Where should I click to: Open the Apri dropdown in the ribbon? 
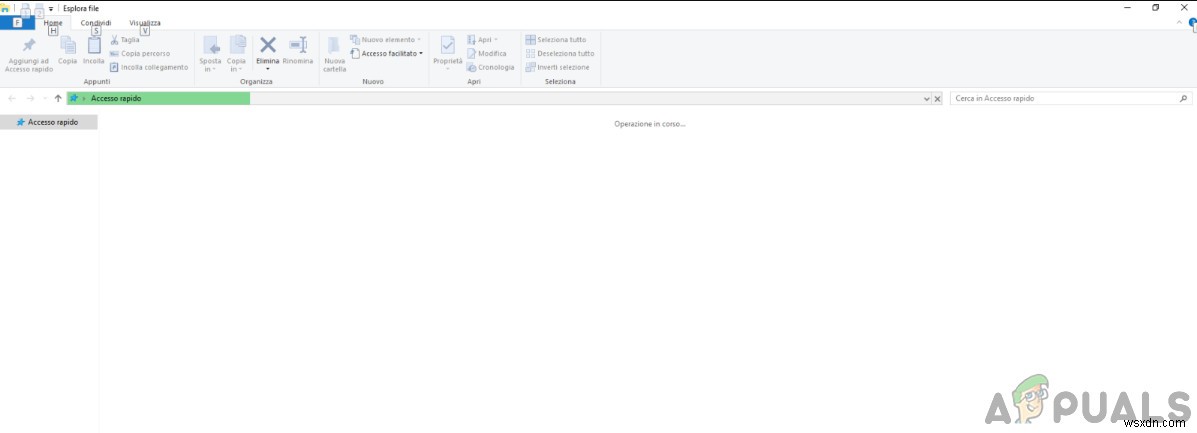coord(482,40)
